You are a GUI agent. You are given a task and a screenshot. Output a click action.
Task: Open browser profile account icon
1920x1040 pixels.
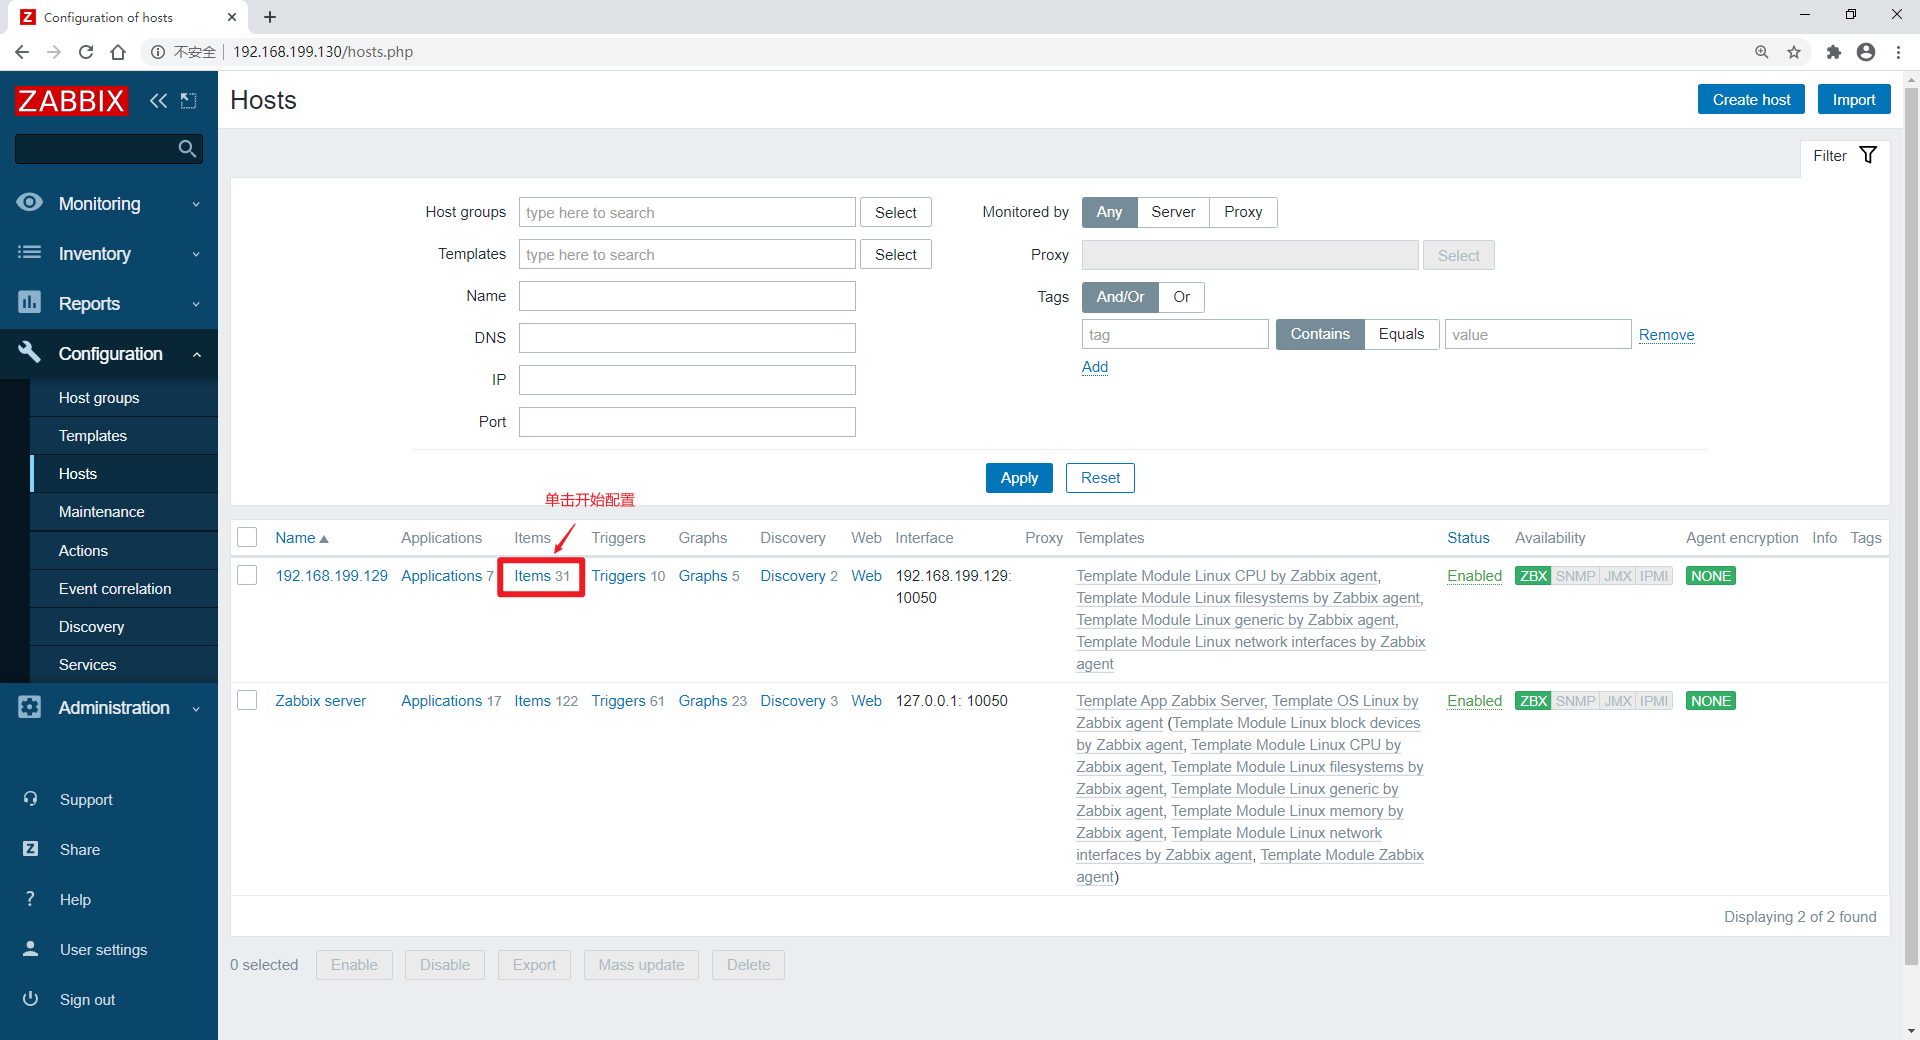coord(1866,52)
